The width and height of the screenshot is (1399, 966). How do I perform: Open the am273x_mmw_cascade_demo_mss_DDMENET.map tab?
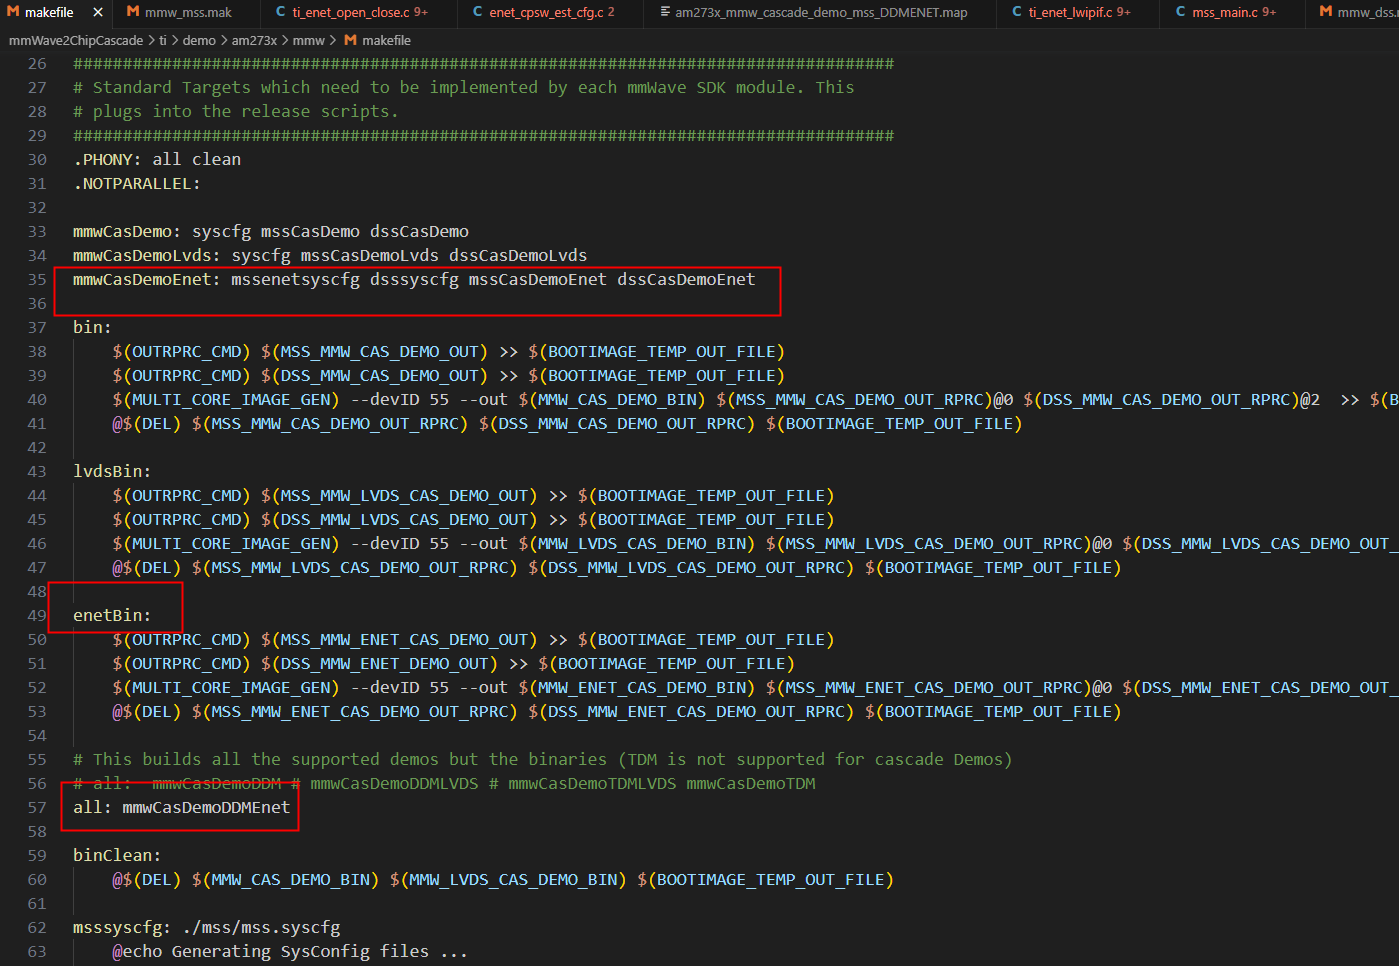[820, 12]
